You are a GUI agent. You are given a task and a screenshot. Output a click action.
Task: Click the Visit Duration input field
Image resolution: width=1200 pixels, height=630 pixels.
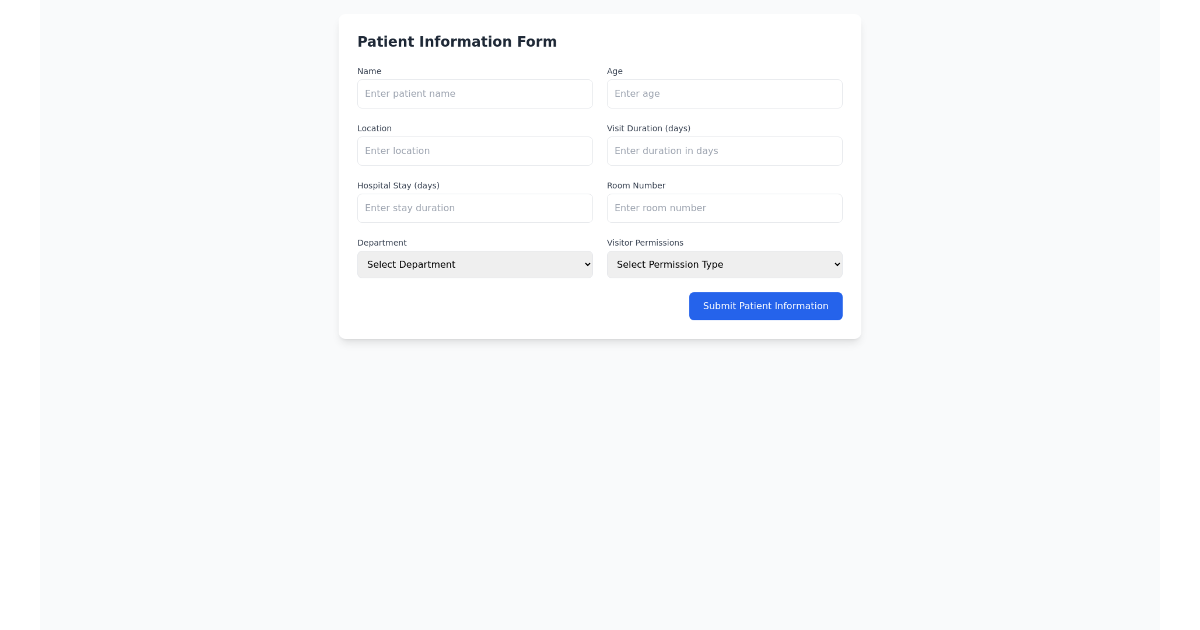tap(724, 150)
